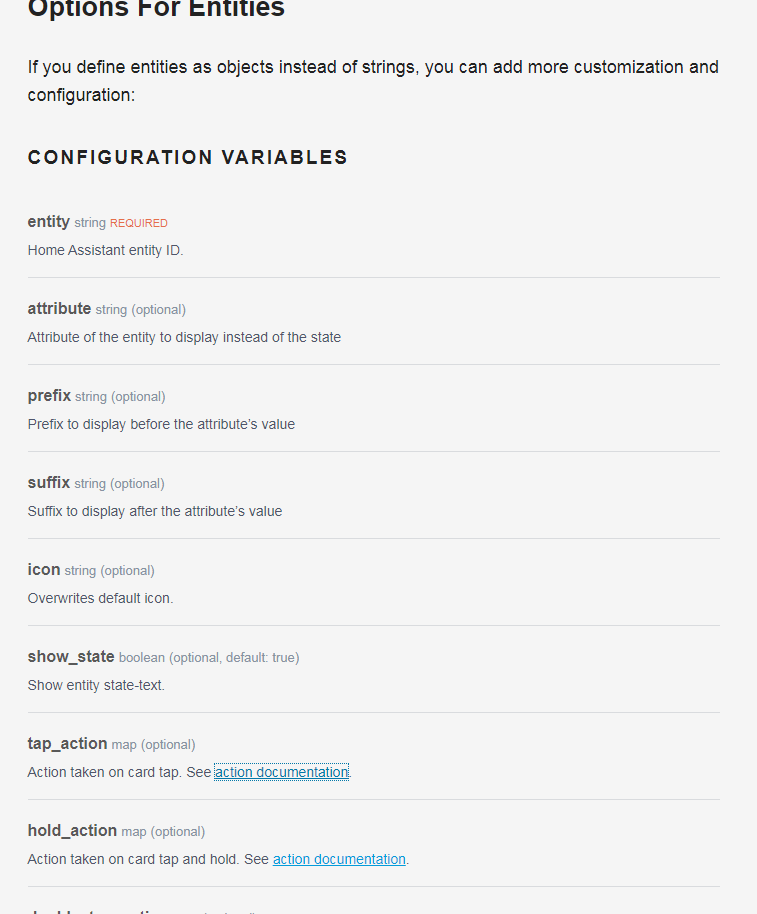Click the "Prefix to display before" description text
This screenshot has width=757, height=914.
pyautogui.click(x=161, y=424)
